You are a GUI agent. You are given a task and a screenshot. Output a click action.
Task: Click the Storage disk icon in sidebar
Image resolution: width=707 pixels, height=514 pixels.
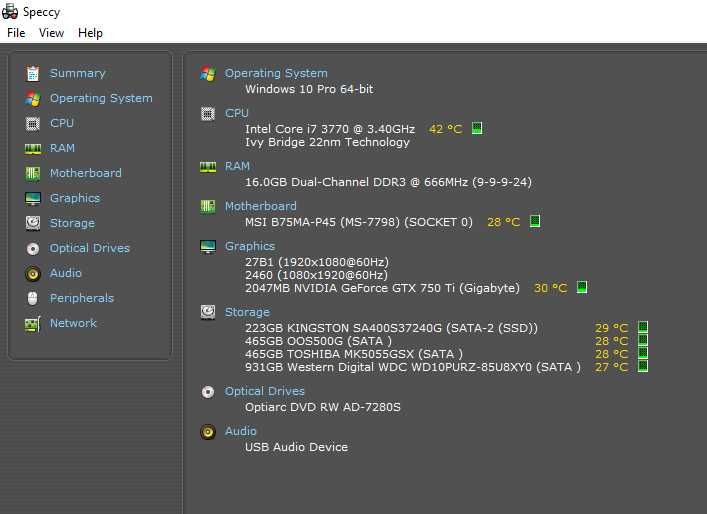[33, 223]
